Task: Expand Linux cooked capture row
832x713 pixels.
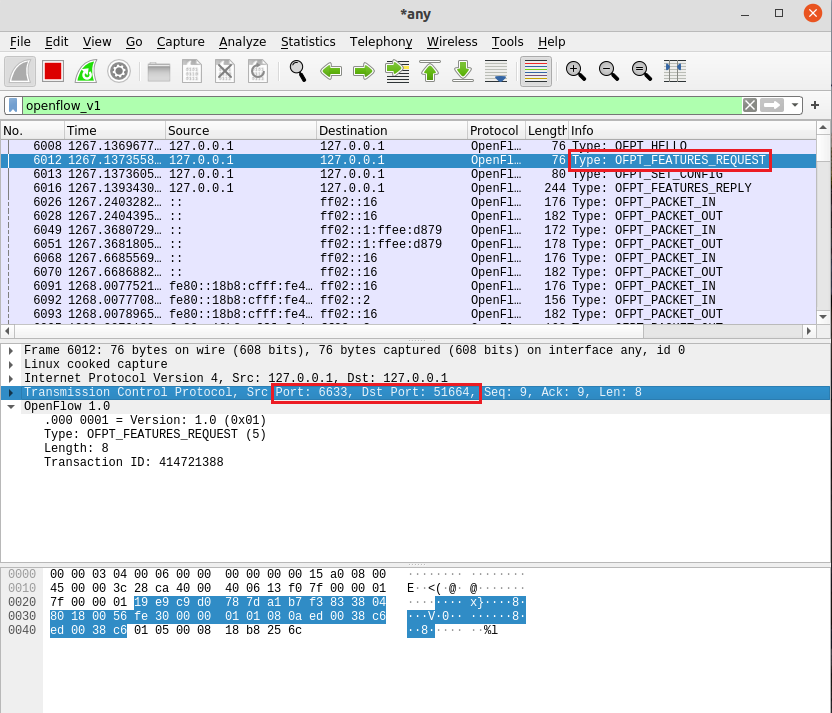Action: 11,364
